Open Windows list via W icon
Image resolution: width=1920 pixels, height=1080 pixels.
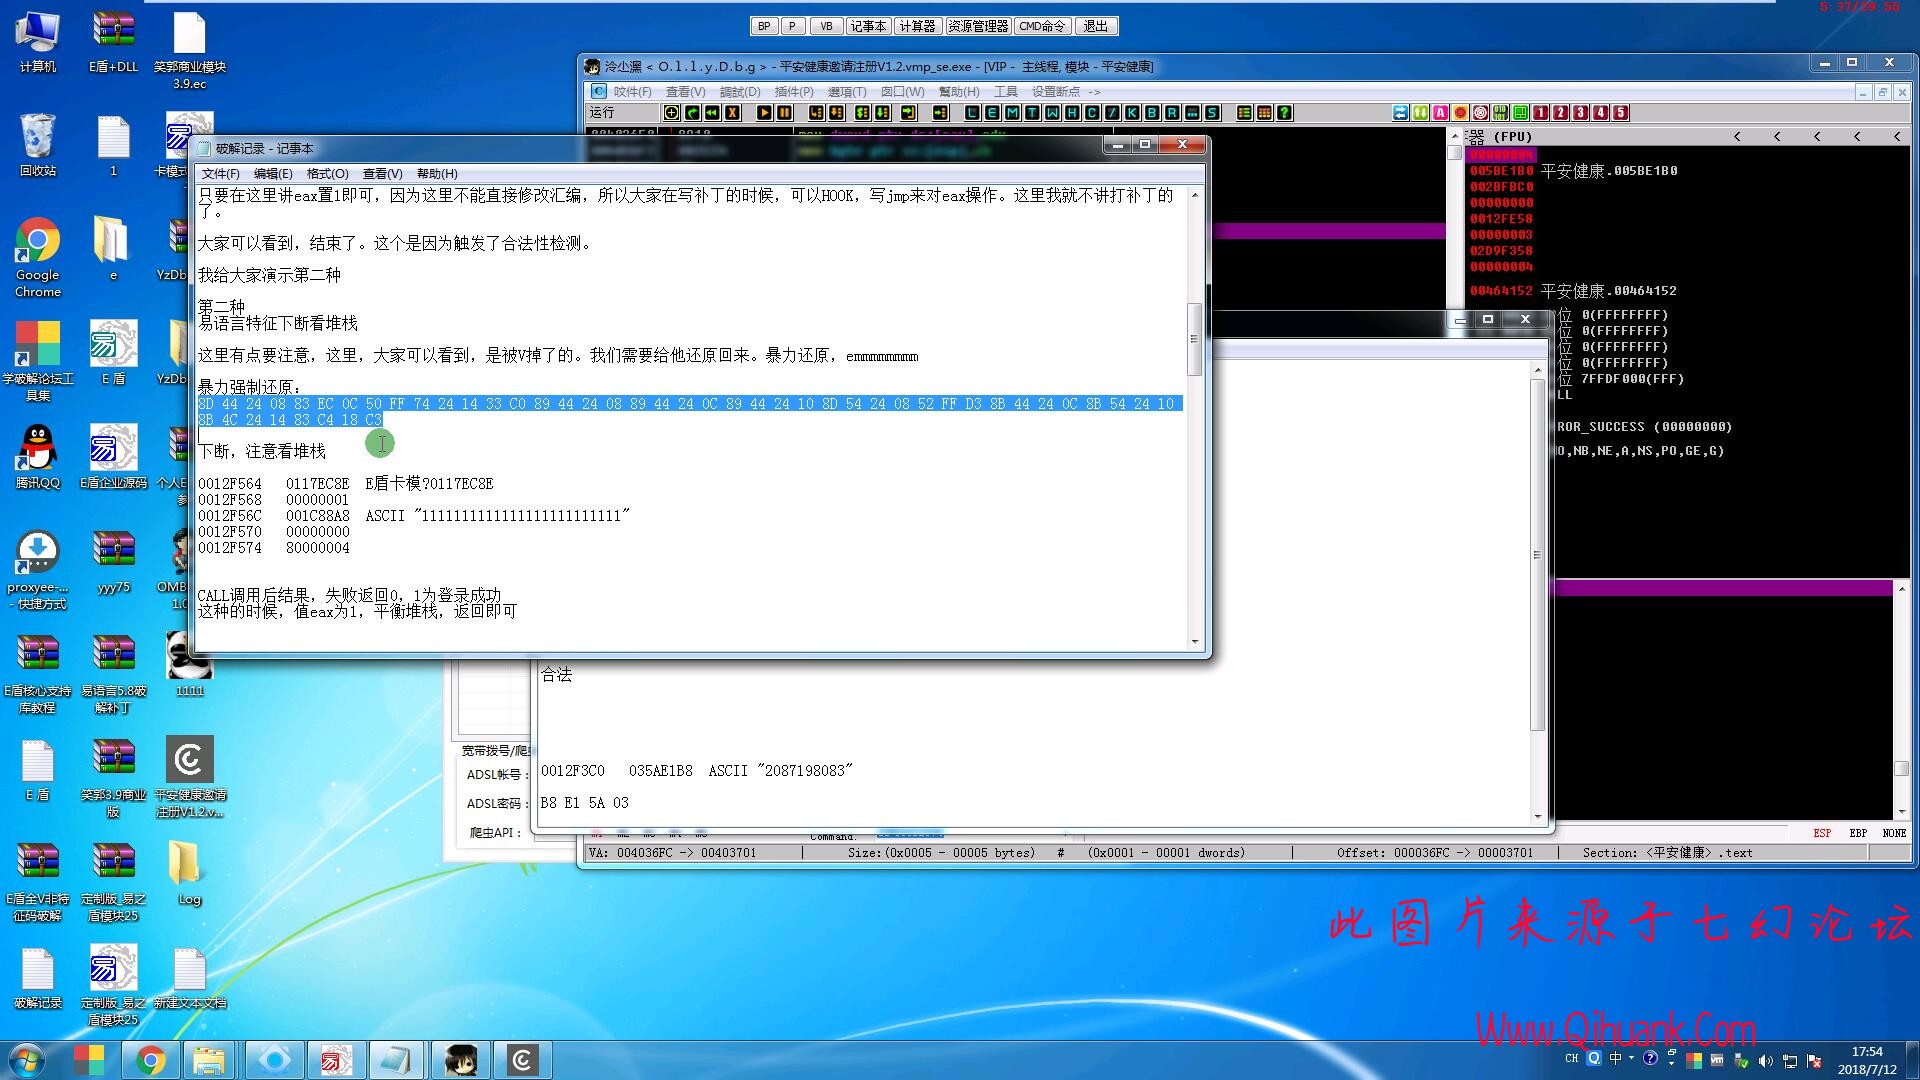tap(1052, 112)
